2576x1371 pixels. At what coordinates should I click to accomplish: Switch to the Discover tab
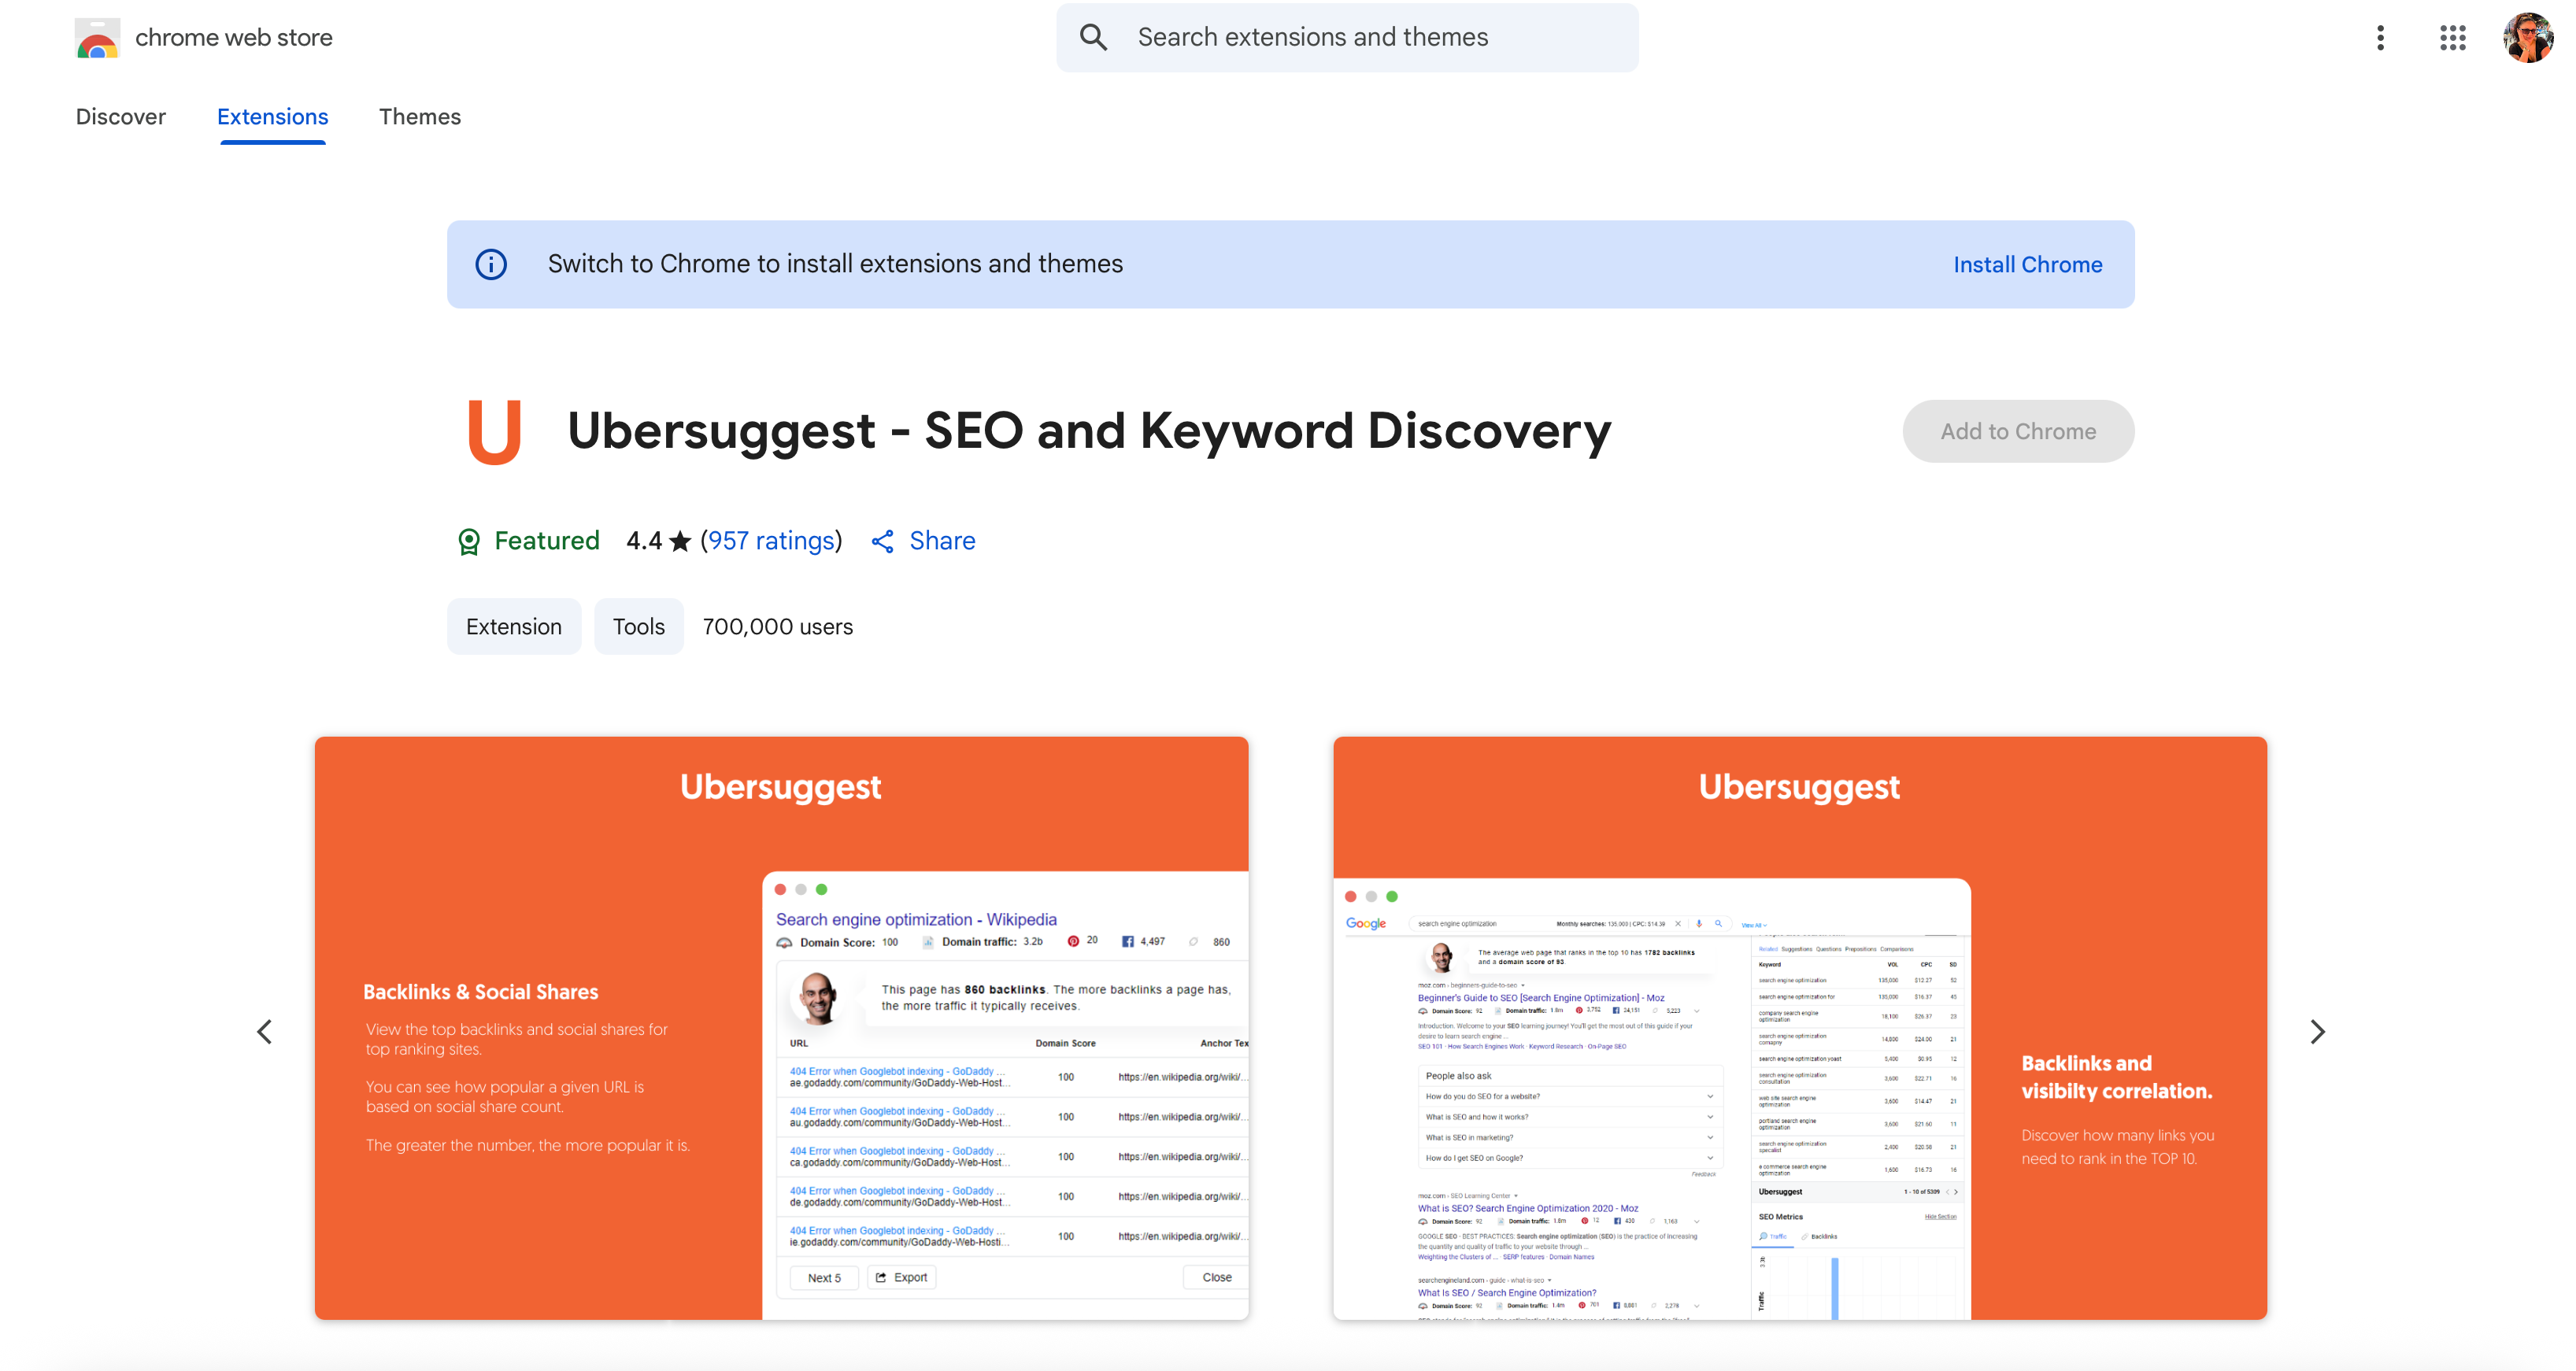[x=121, y=117]
